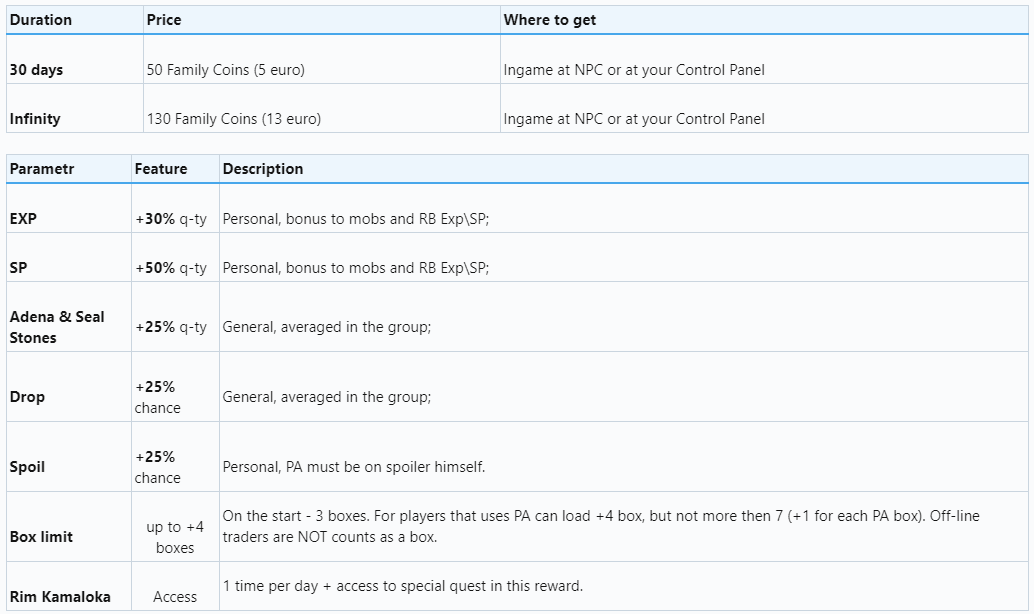Click the 130 Family Coins price
The image size is (1034, 614).
tap(233, 119)
